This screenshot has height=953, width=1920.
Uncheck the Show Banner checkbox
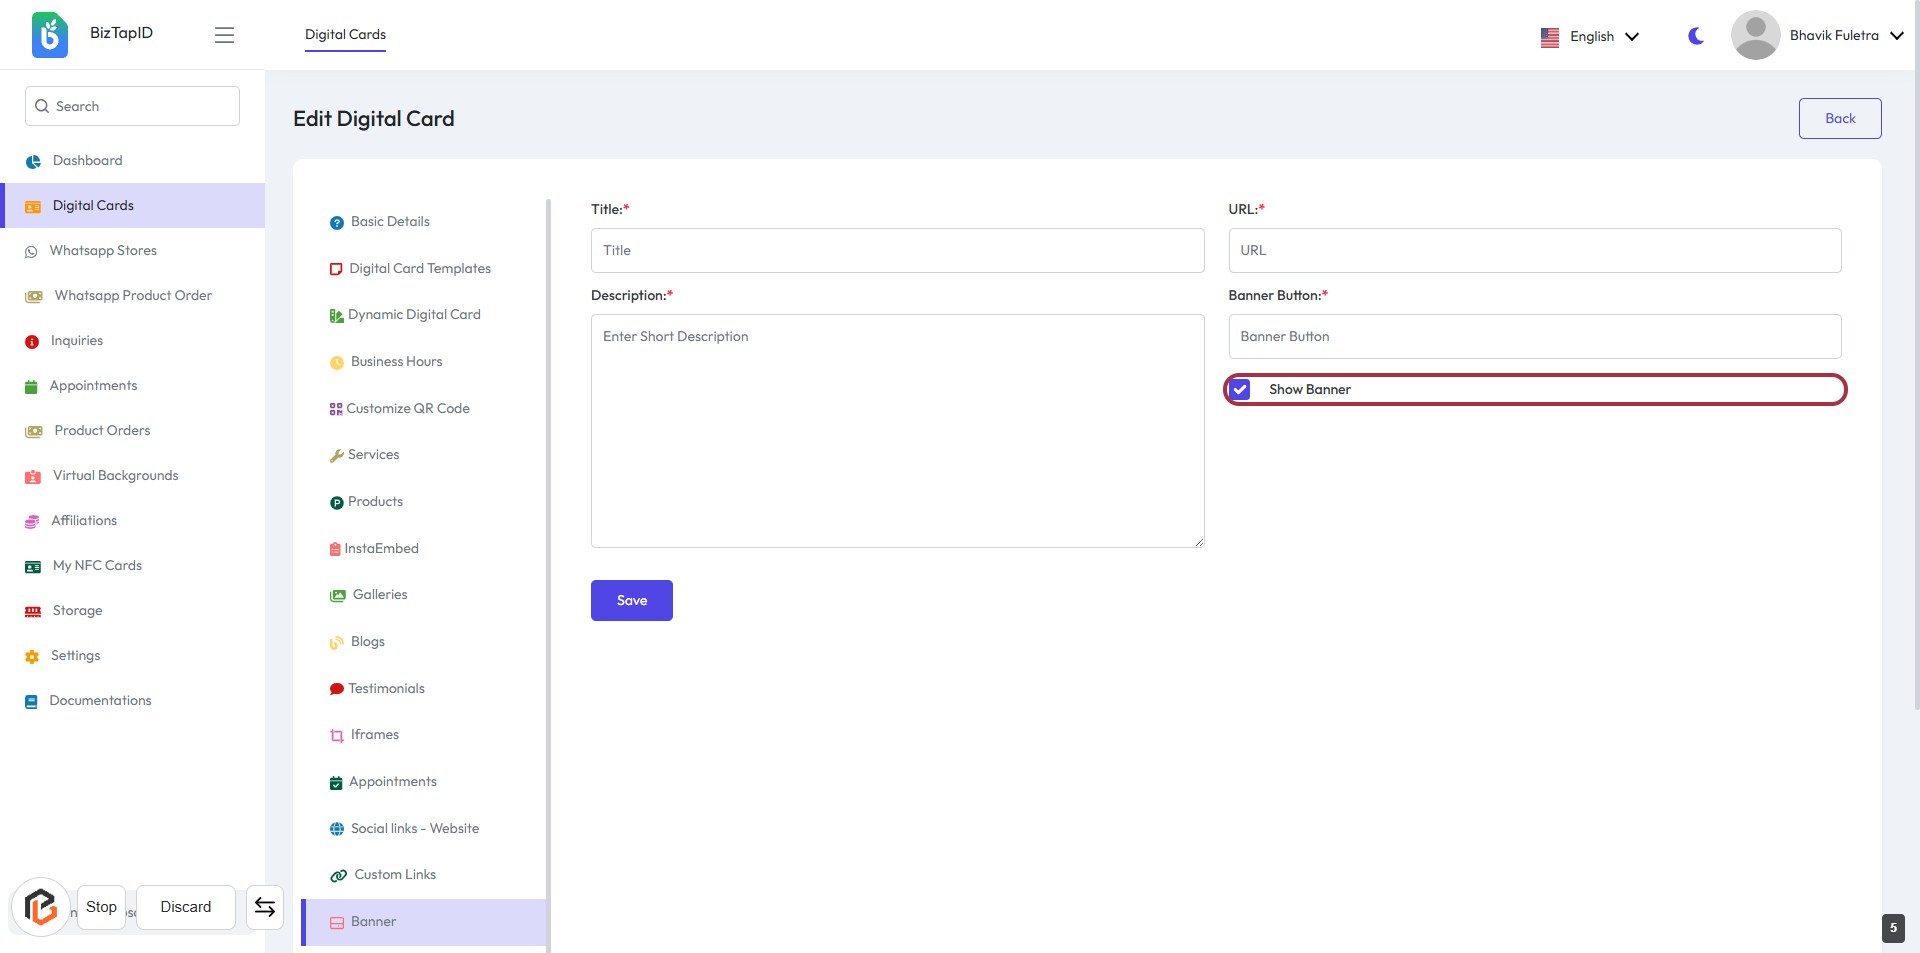pos(1240,390)
